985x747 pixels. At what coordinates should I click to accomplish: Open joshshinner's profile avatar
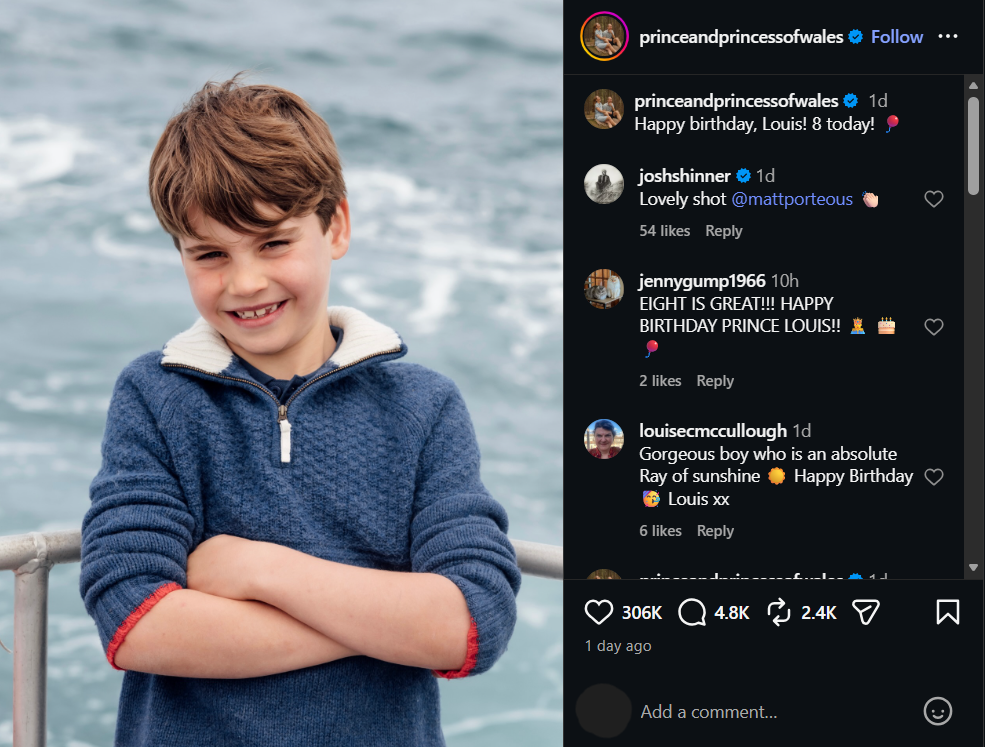[x=604, y=184]
